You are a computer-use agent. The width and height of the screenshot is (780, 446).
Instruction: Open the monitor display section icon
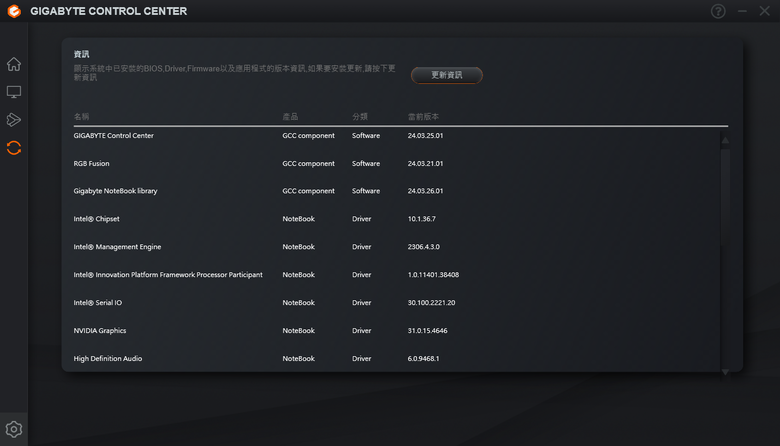click(14, 92)
